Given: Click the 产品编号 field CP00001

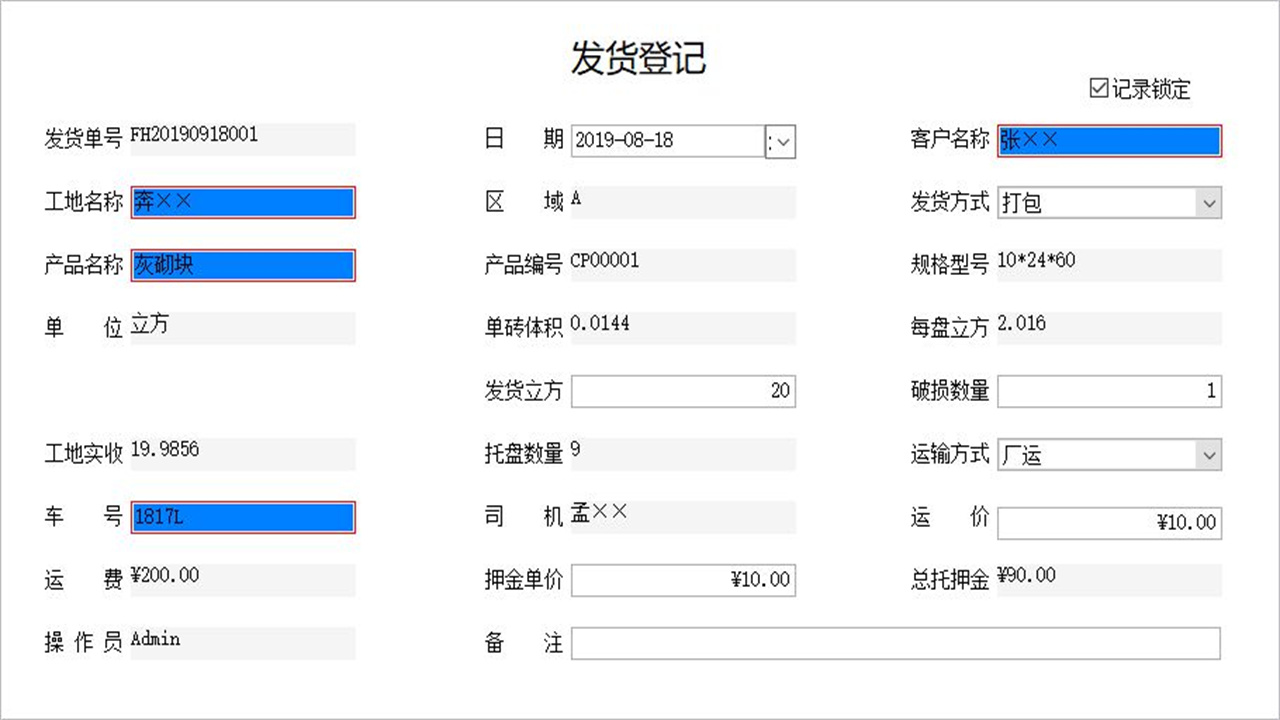Looking at the screenshot, I should coord(683,265).
